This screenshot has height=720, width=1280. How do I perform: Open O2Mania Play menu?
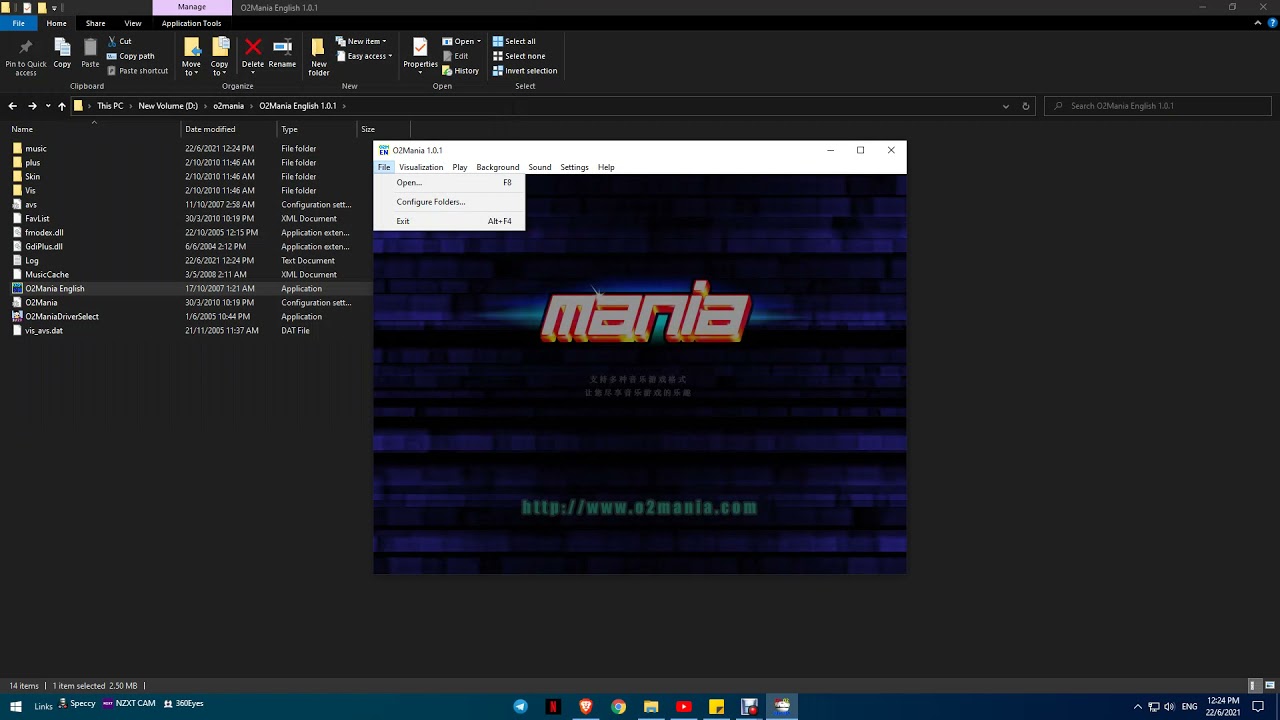(x=460, y=167)
